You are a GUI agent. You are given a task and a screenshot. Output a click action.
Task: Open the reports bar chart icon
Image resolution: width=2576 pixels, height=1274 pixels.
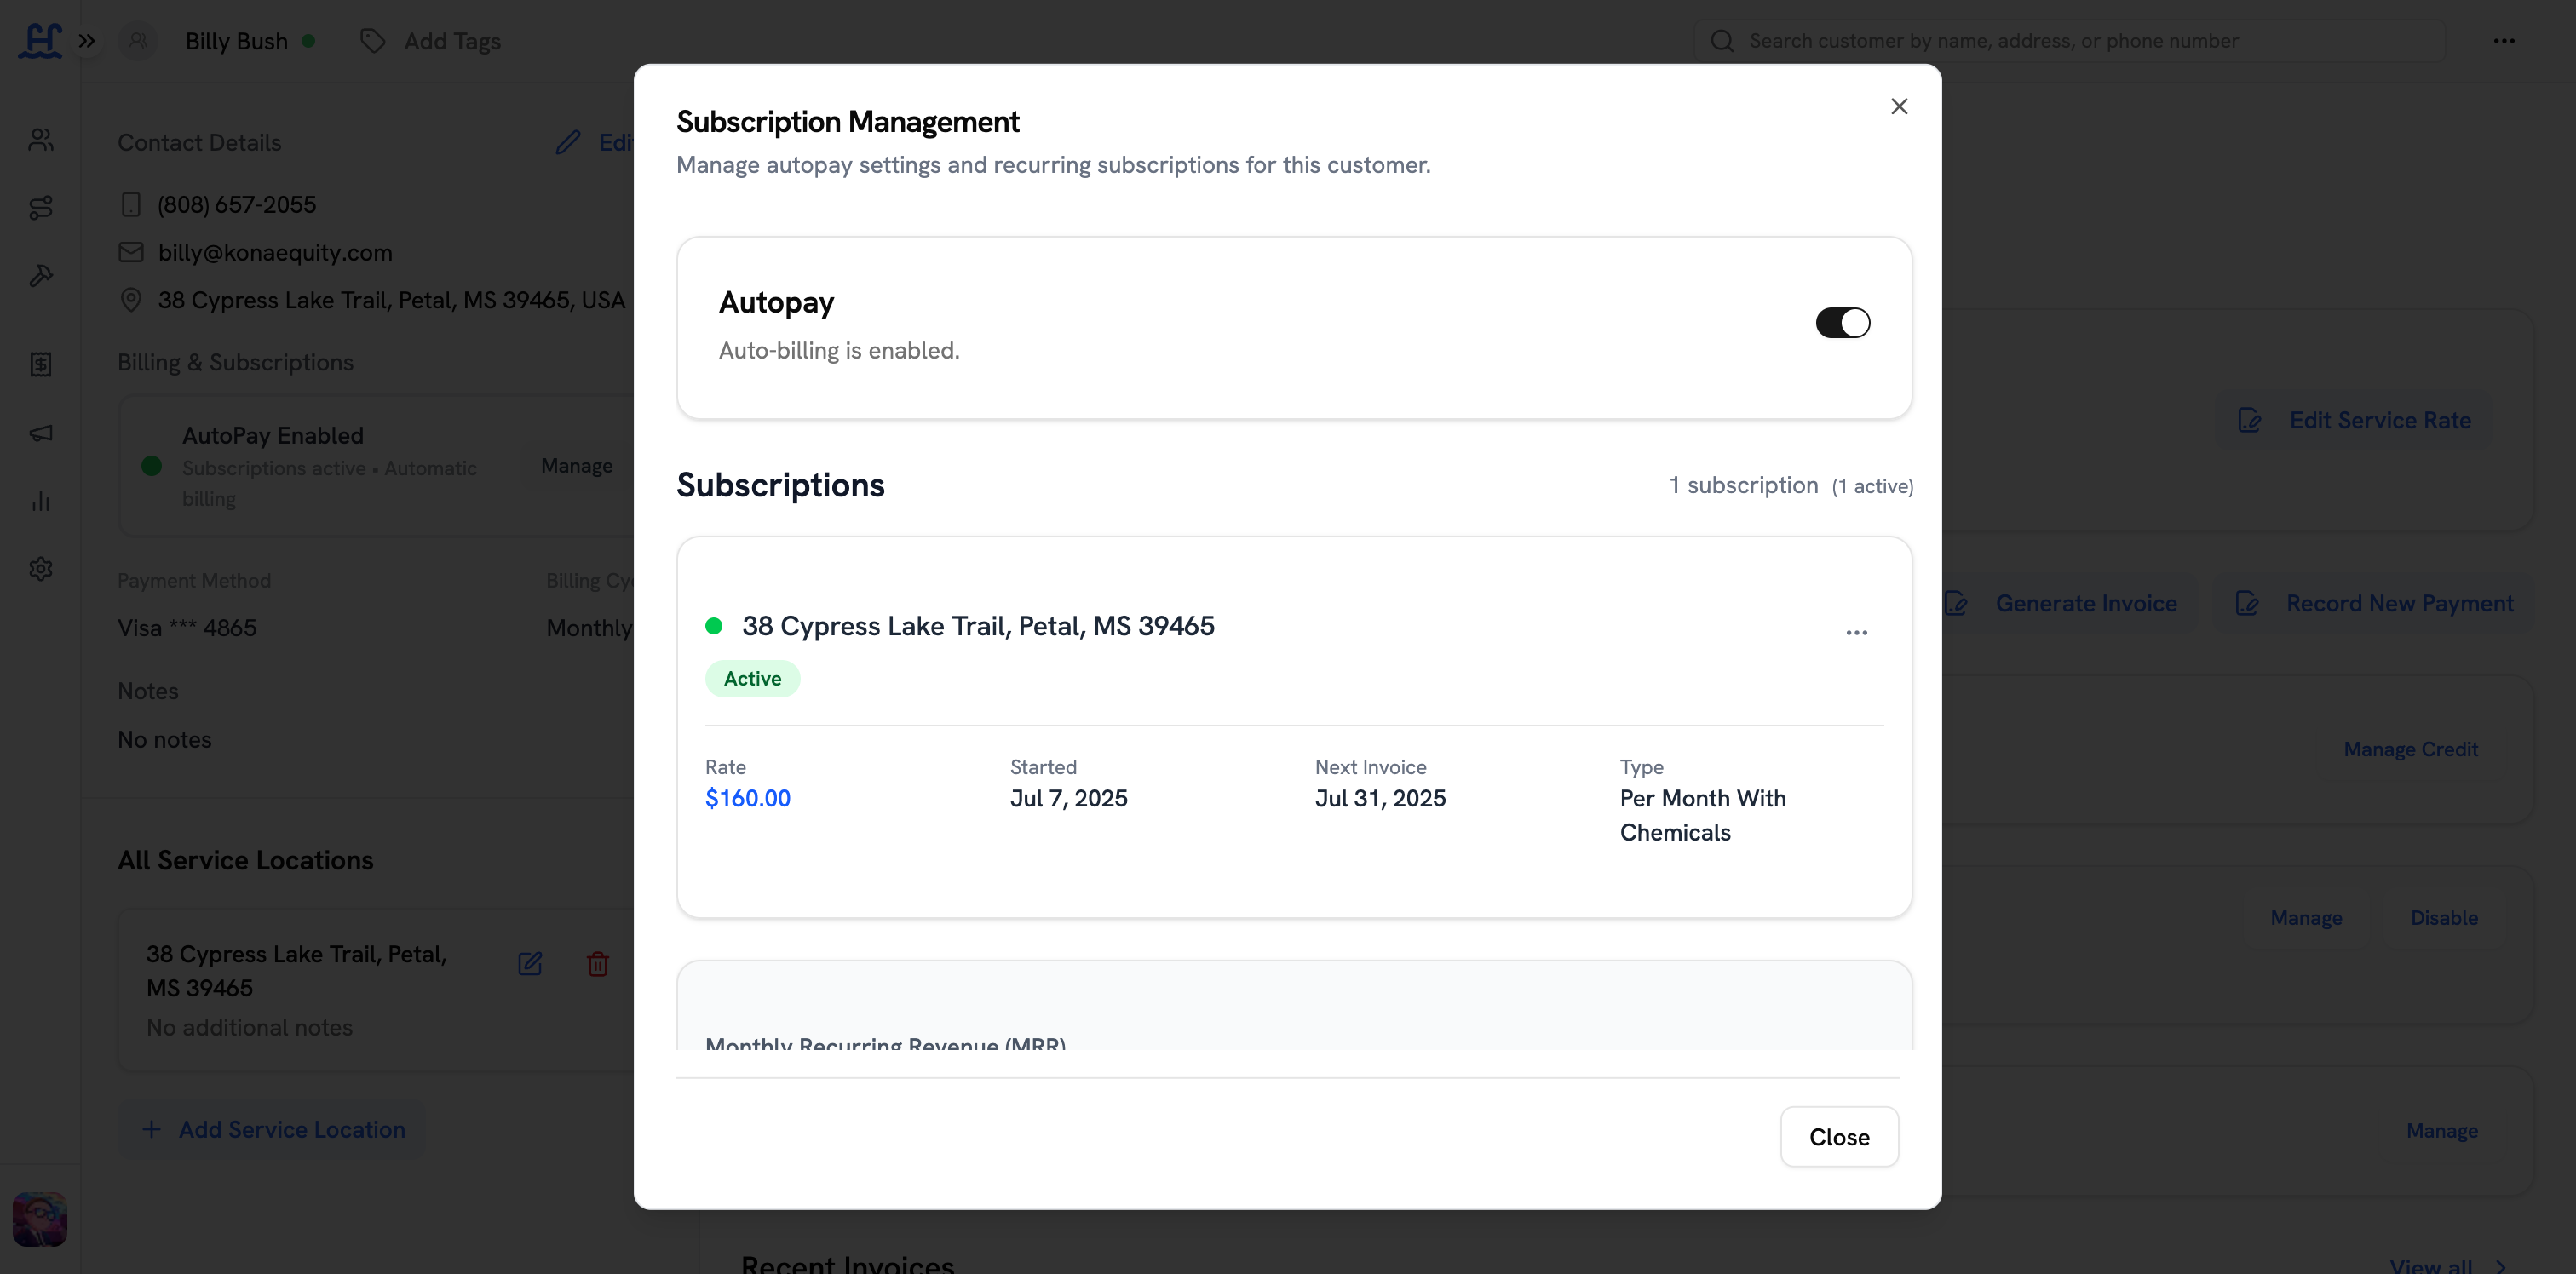(41, 500)
